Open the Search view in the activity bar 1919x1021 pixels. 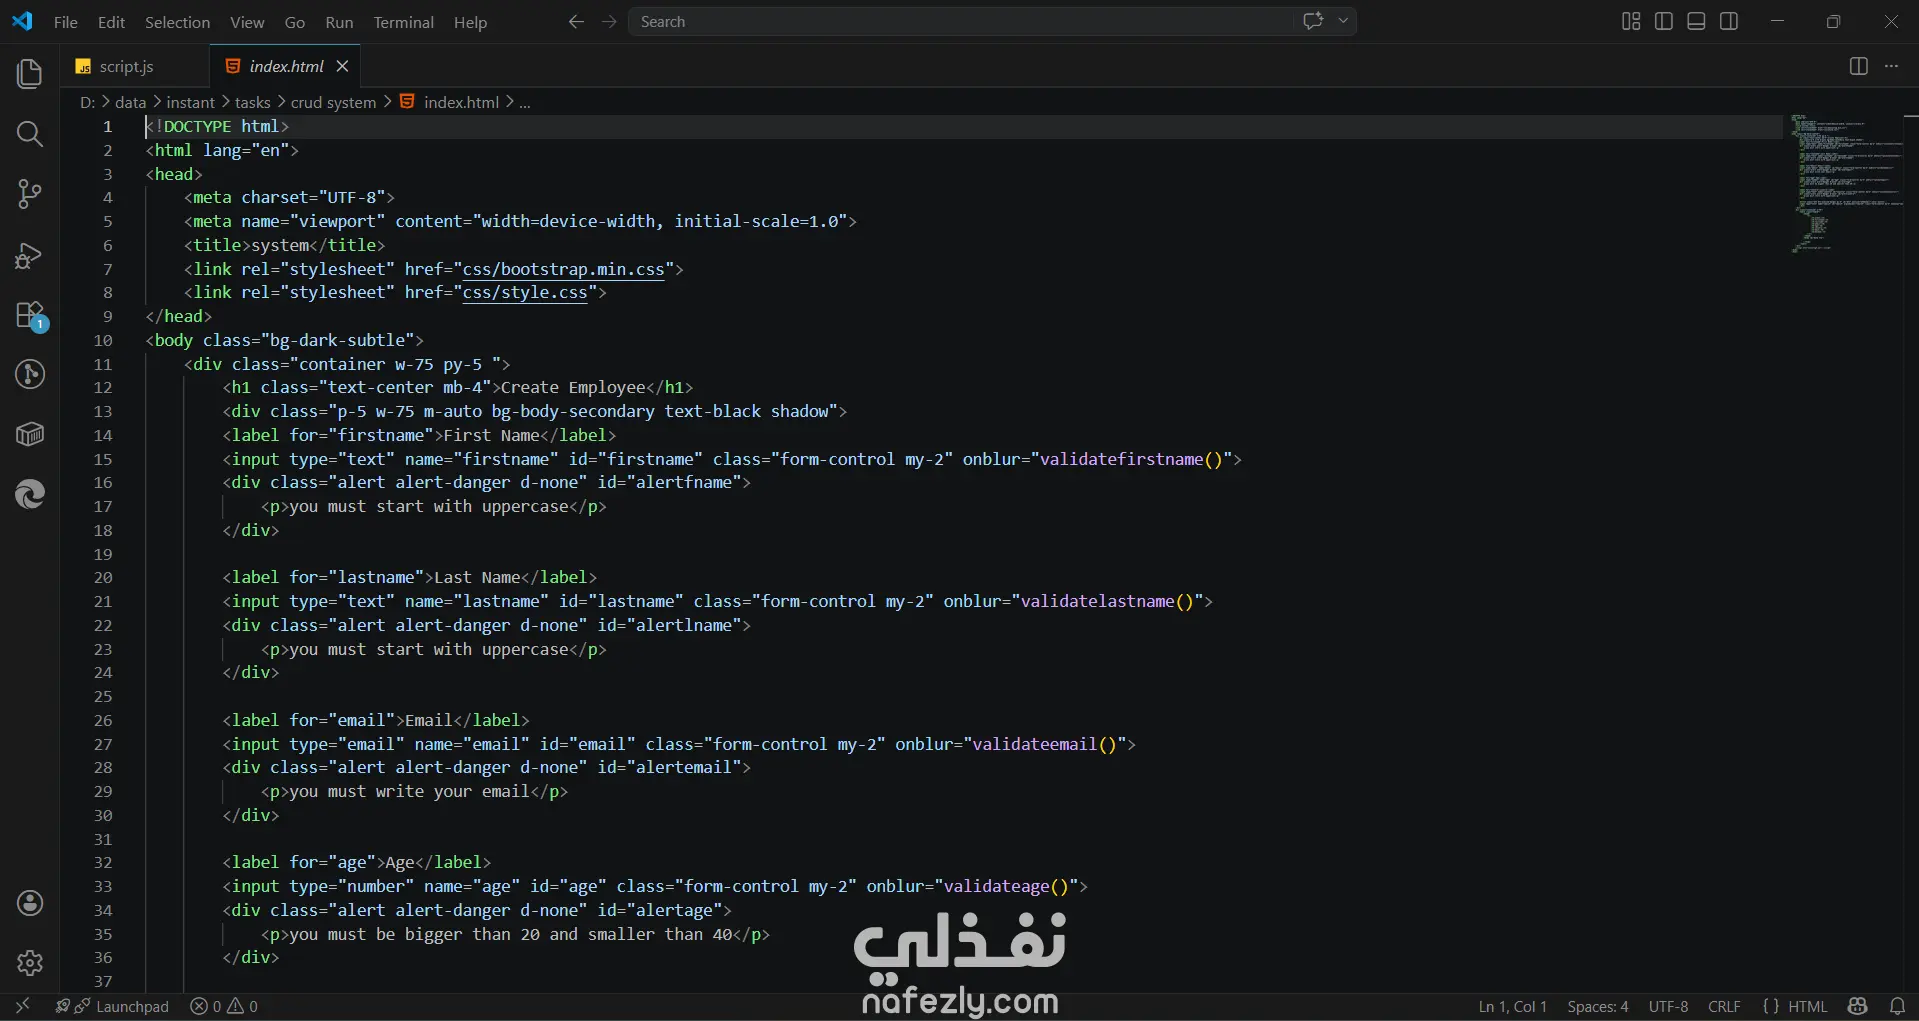30,134
